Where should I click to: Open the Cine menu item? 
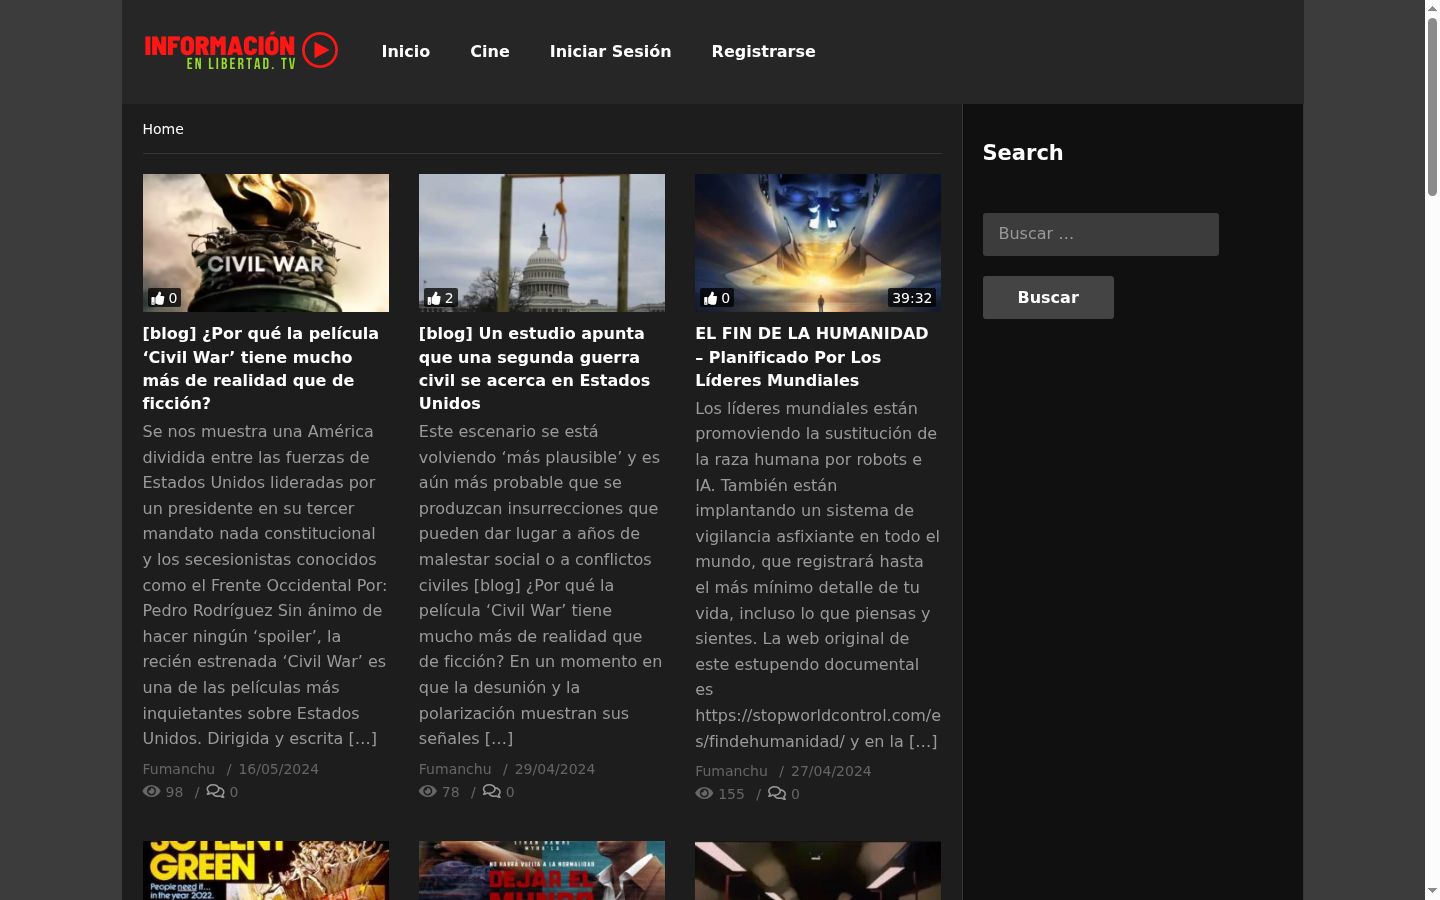490,51
